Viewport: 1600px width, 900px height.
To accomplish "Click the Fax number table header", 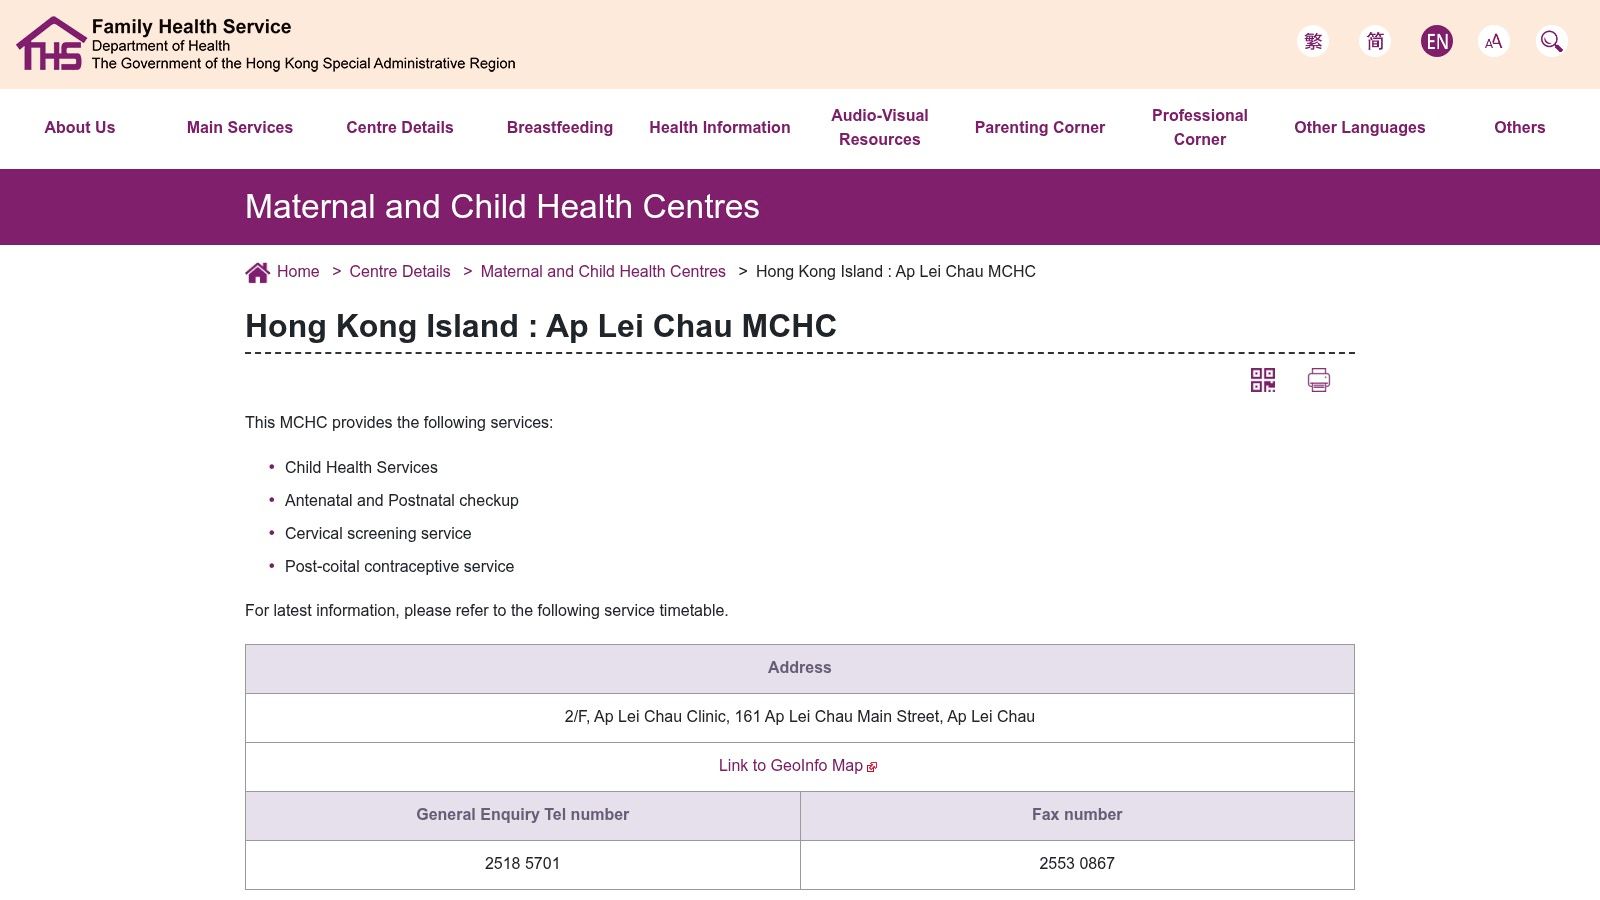I will (1077, 815).
